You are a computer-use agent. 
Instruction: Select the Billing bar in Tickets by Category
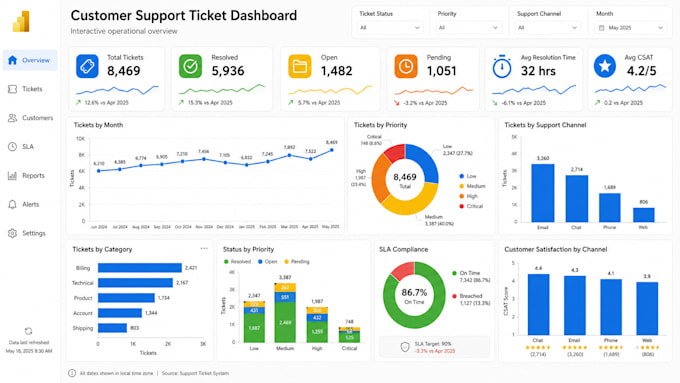click(140, 268)
